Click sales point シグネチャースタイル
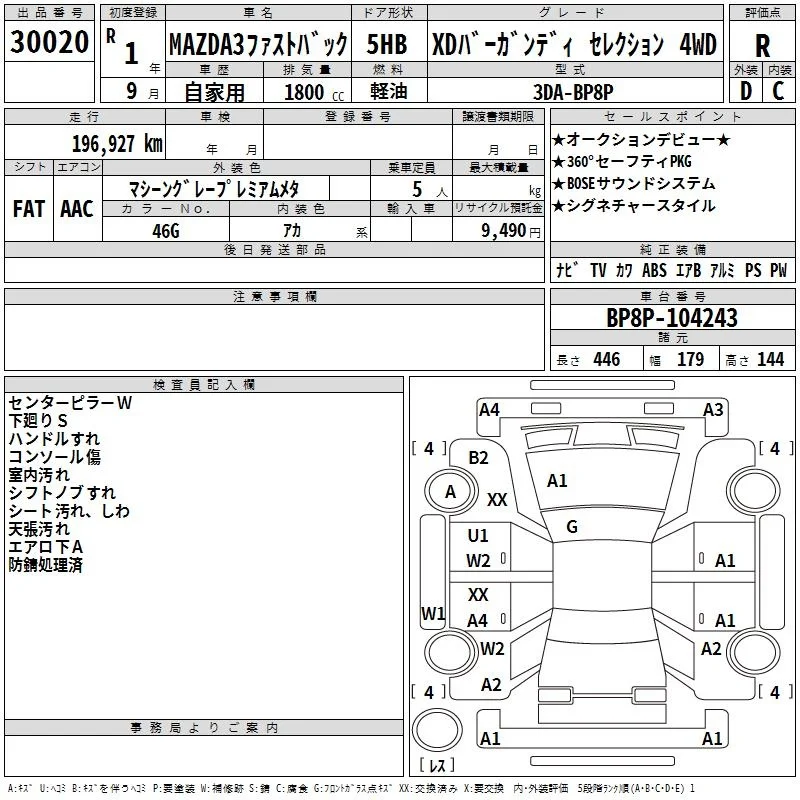Screen dimensions: 800x800 (x=634, y=206)
